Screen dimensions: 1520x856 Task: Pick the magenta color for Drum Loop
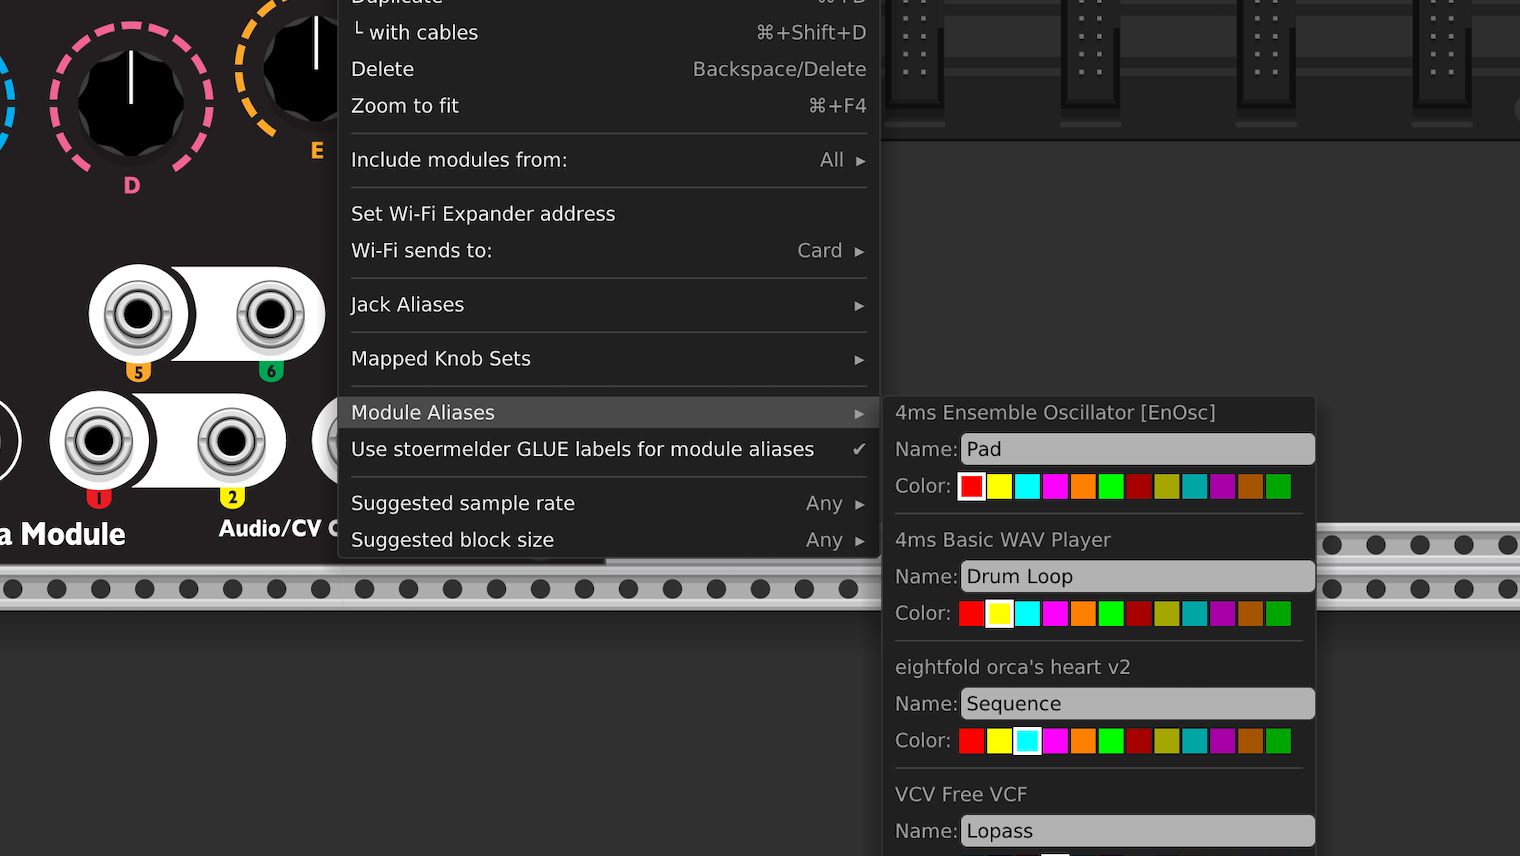pyautogui.click(x=1055, y=613)
